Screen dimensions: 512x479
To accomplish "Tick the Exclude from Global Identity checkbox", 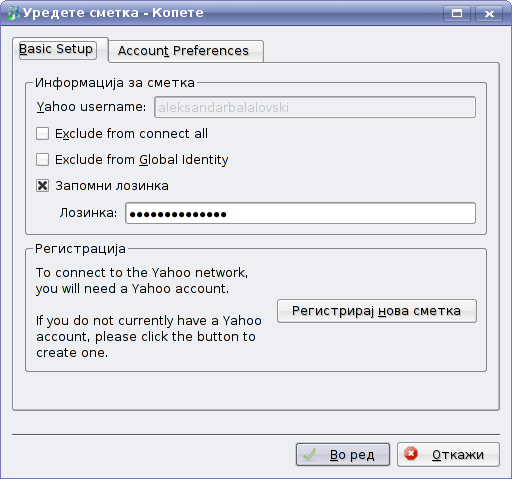I will click(42, 160).
